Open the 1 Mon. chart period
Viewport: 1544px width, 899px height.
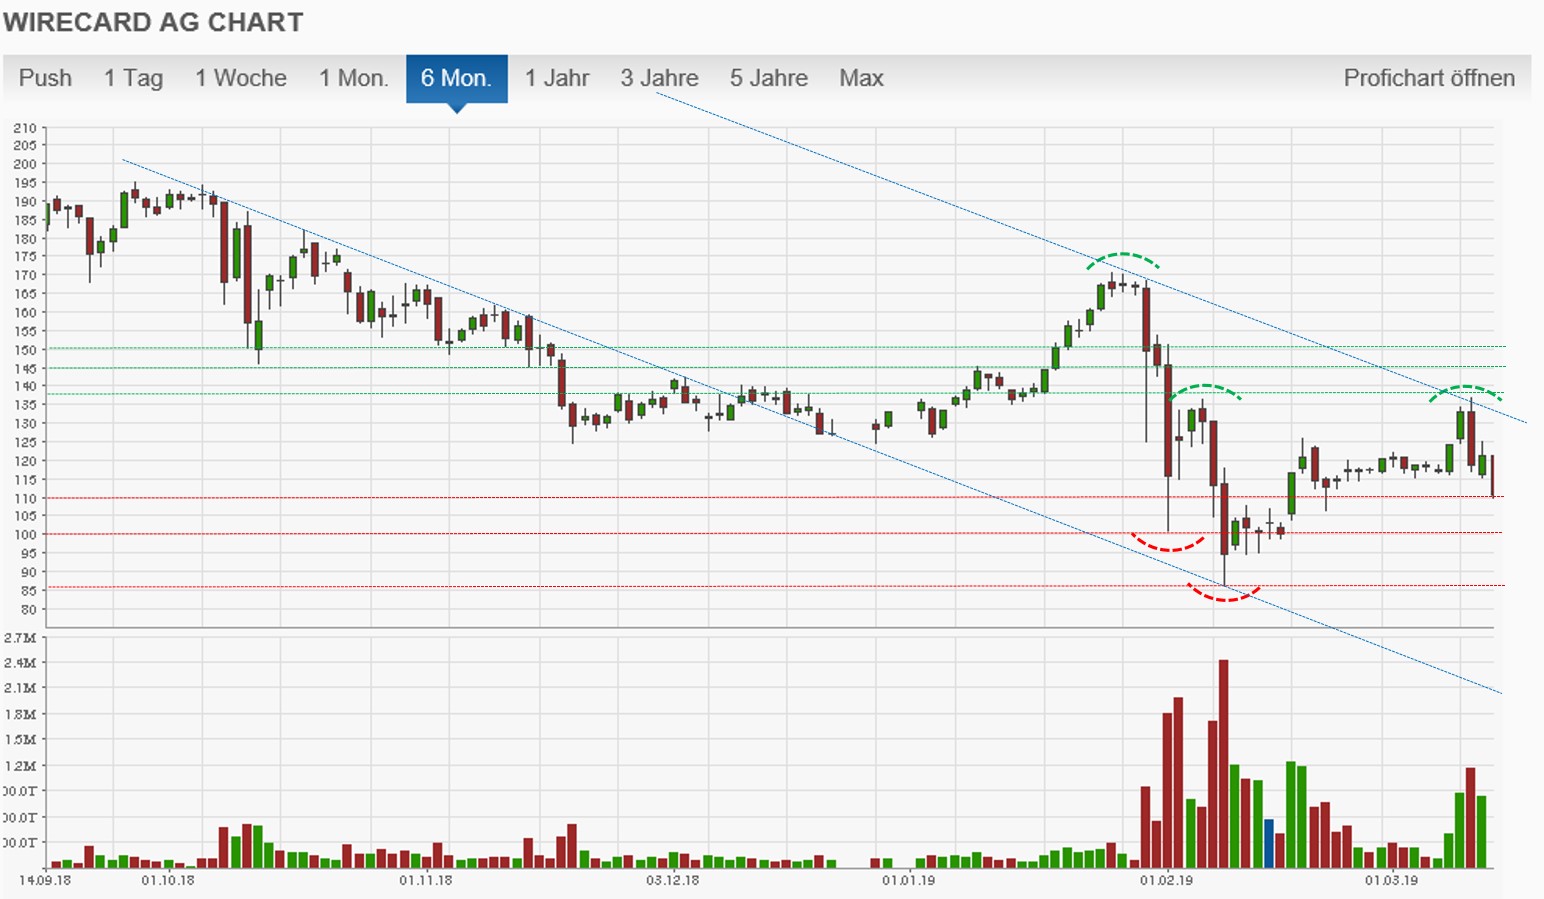(354, 78)
